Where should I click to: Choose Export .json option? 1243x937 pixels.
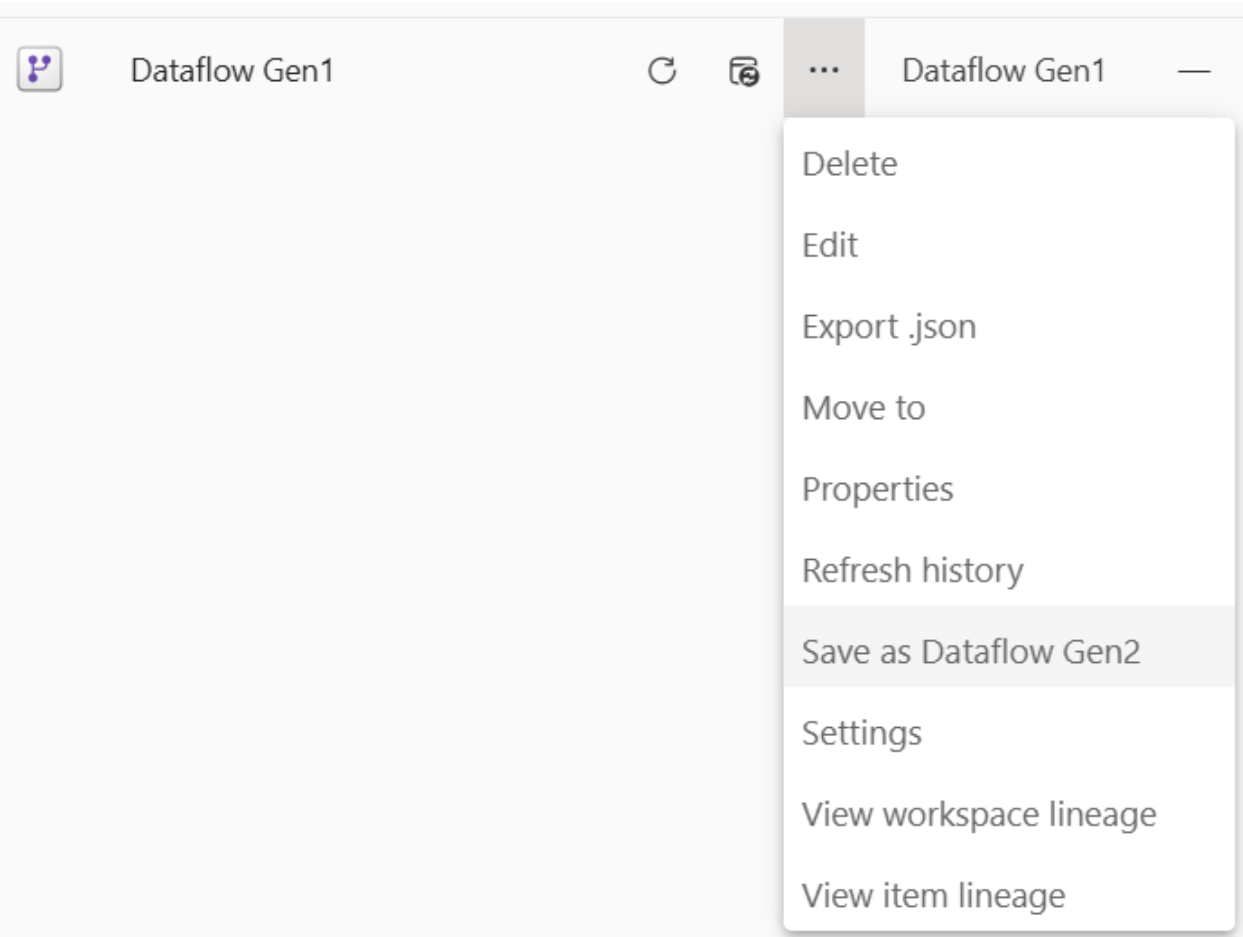[1009, 327]
